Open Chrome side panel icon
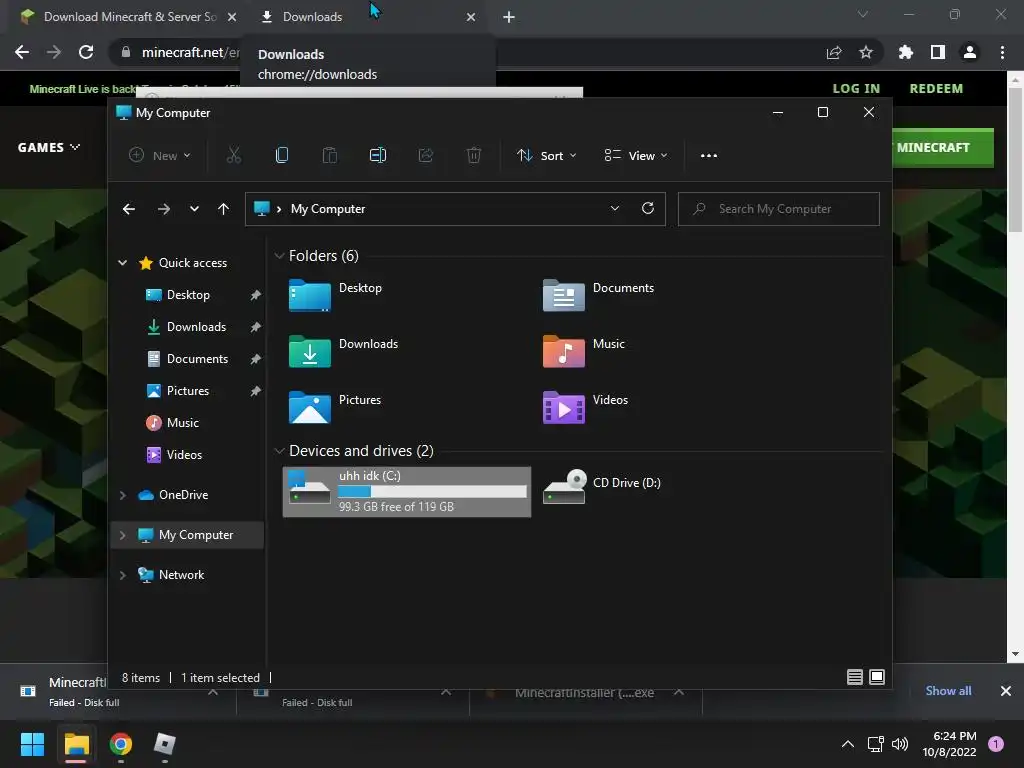 [938, 52]
